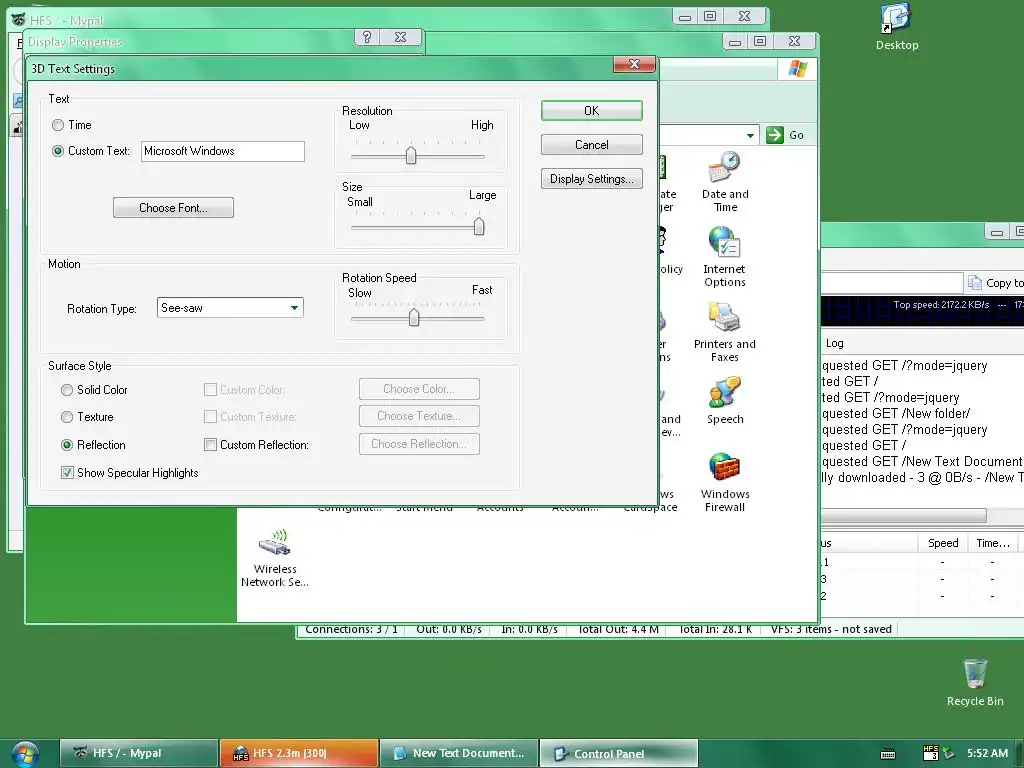The image size is (1024, 768).
Task: Click Copy to clipboard icon in HFS
Action: point(975,283)
